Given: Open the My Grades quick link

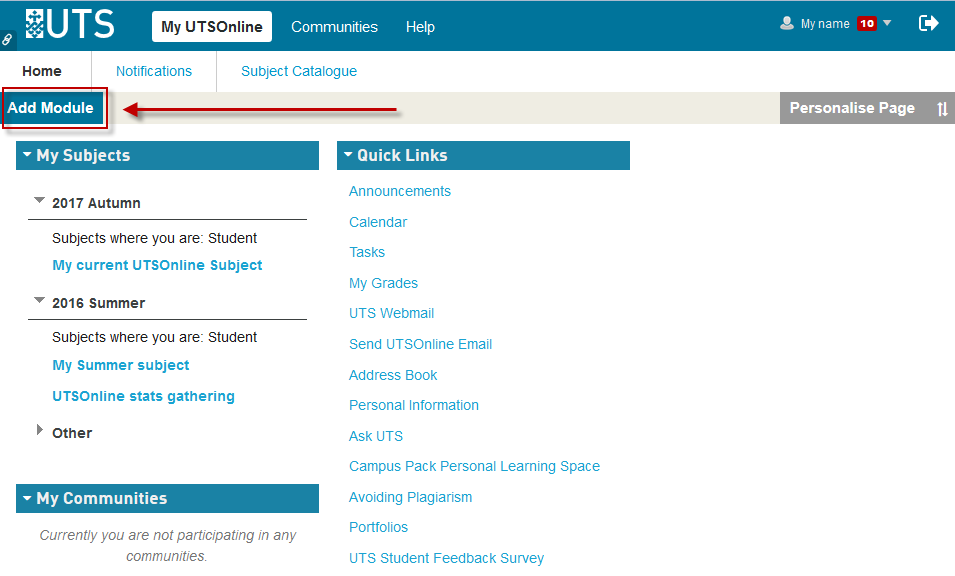Looking at the screenshot, I should pyautogui.click(x=383, y=283).
